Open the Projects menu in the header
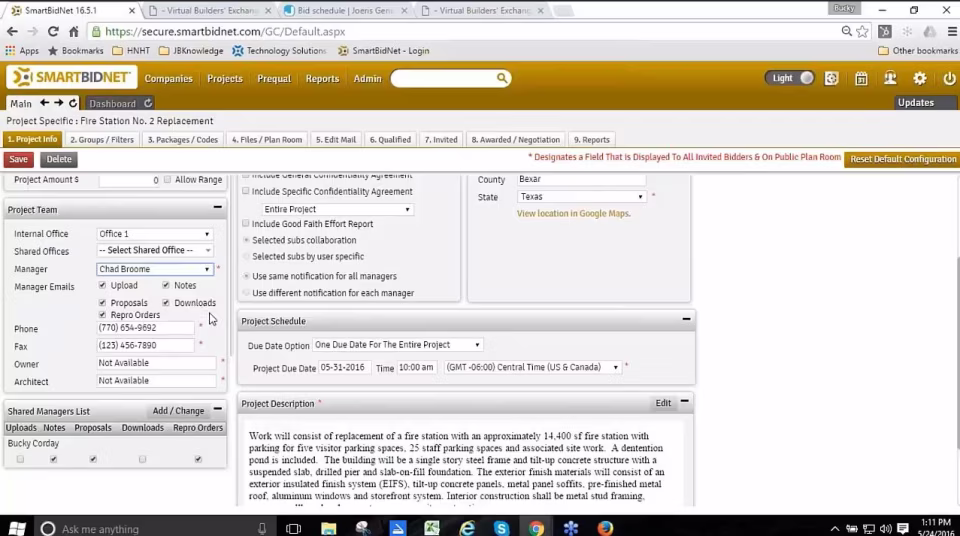960x536 pixels. [224, 79]
